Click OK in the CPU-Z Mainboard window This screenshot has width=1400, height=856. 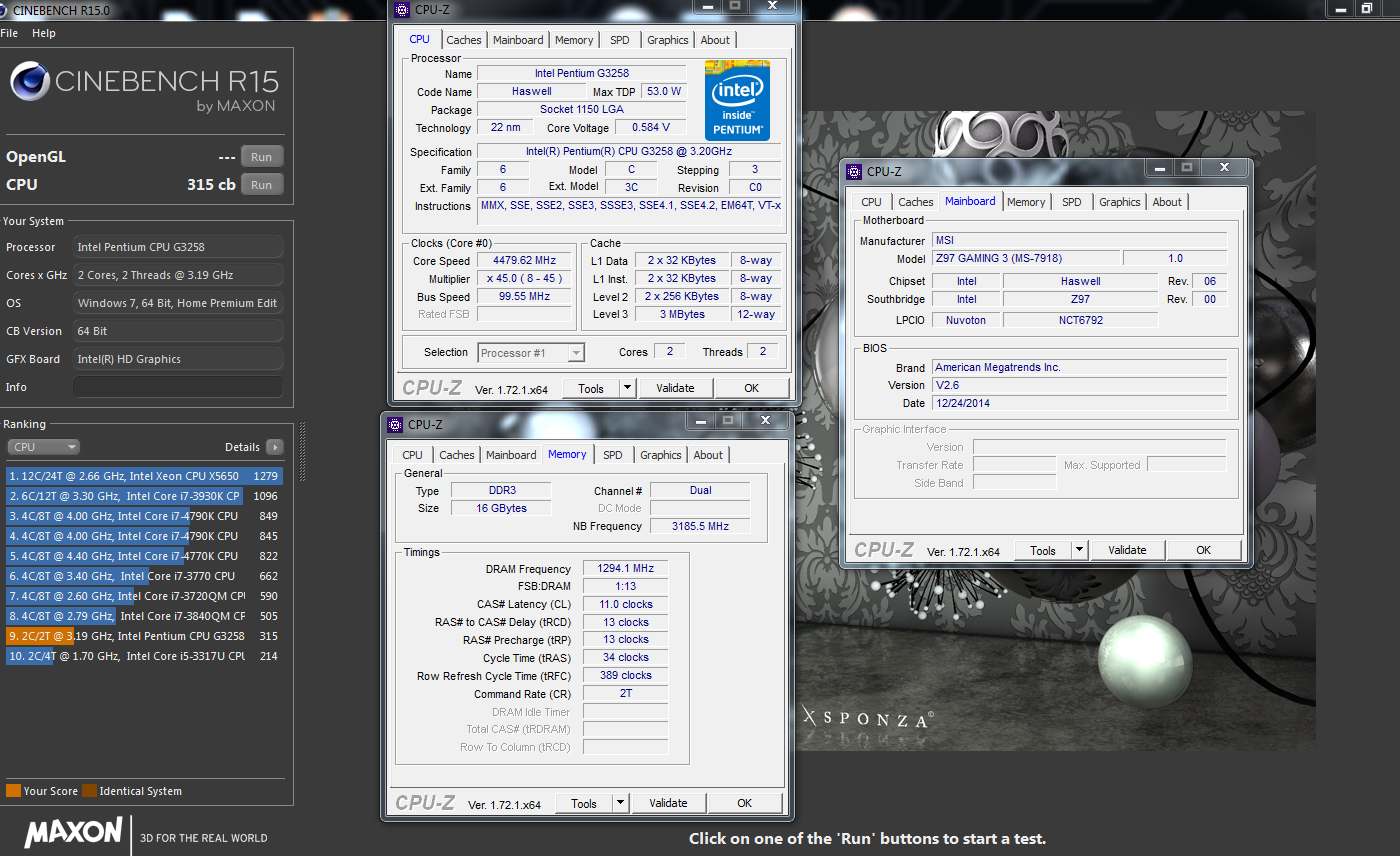pos(1203,550)
